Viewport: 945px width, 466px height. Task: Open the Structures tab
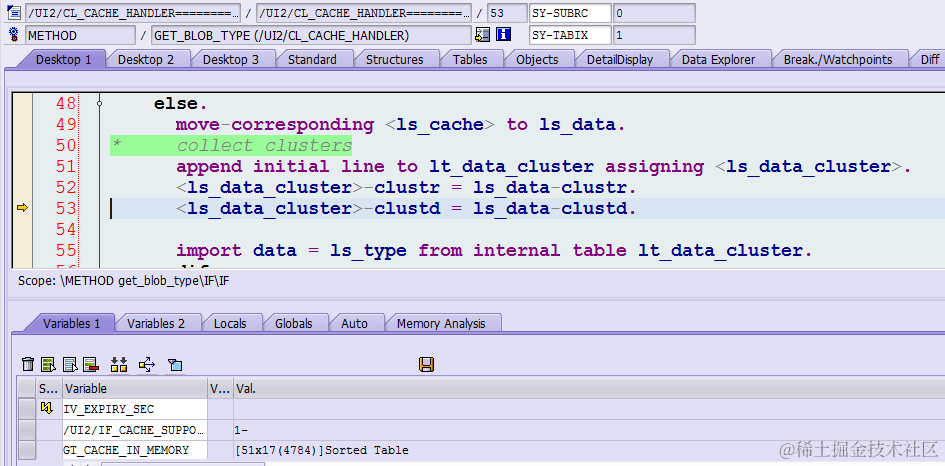point(395,60)
